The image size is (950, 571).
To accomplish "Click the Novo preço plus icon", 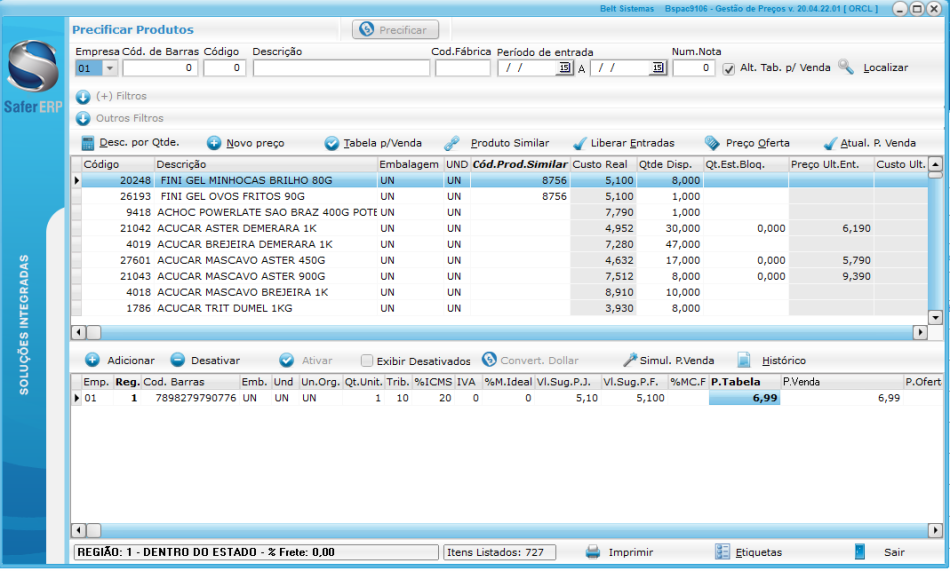I will coord(214,143).
